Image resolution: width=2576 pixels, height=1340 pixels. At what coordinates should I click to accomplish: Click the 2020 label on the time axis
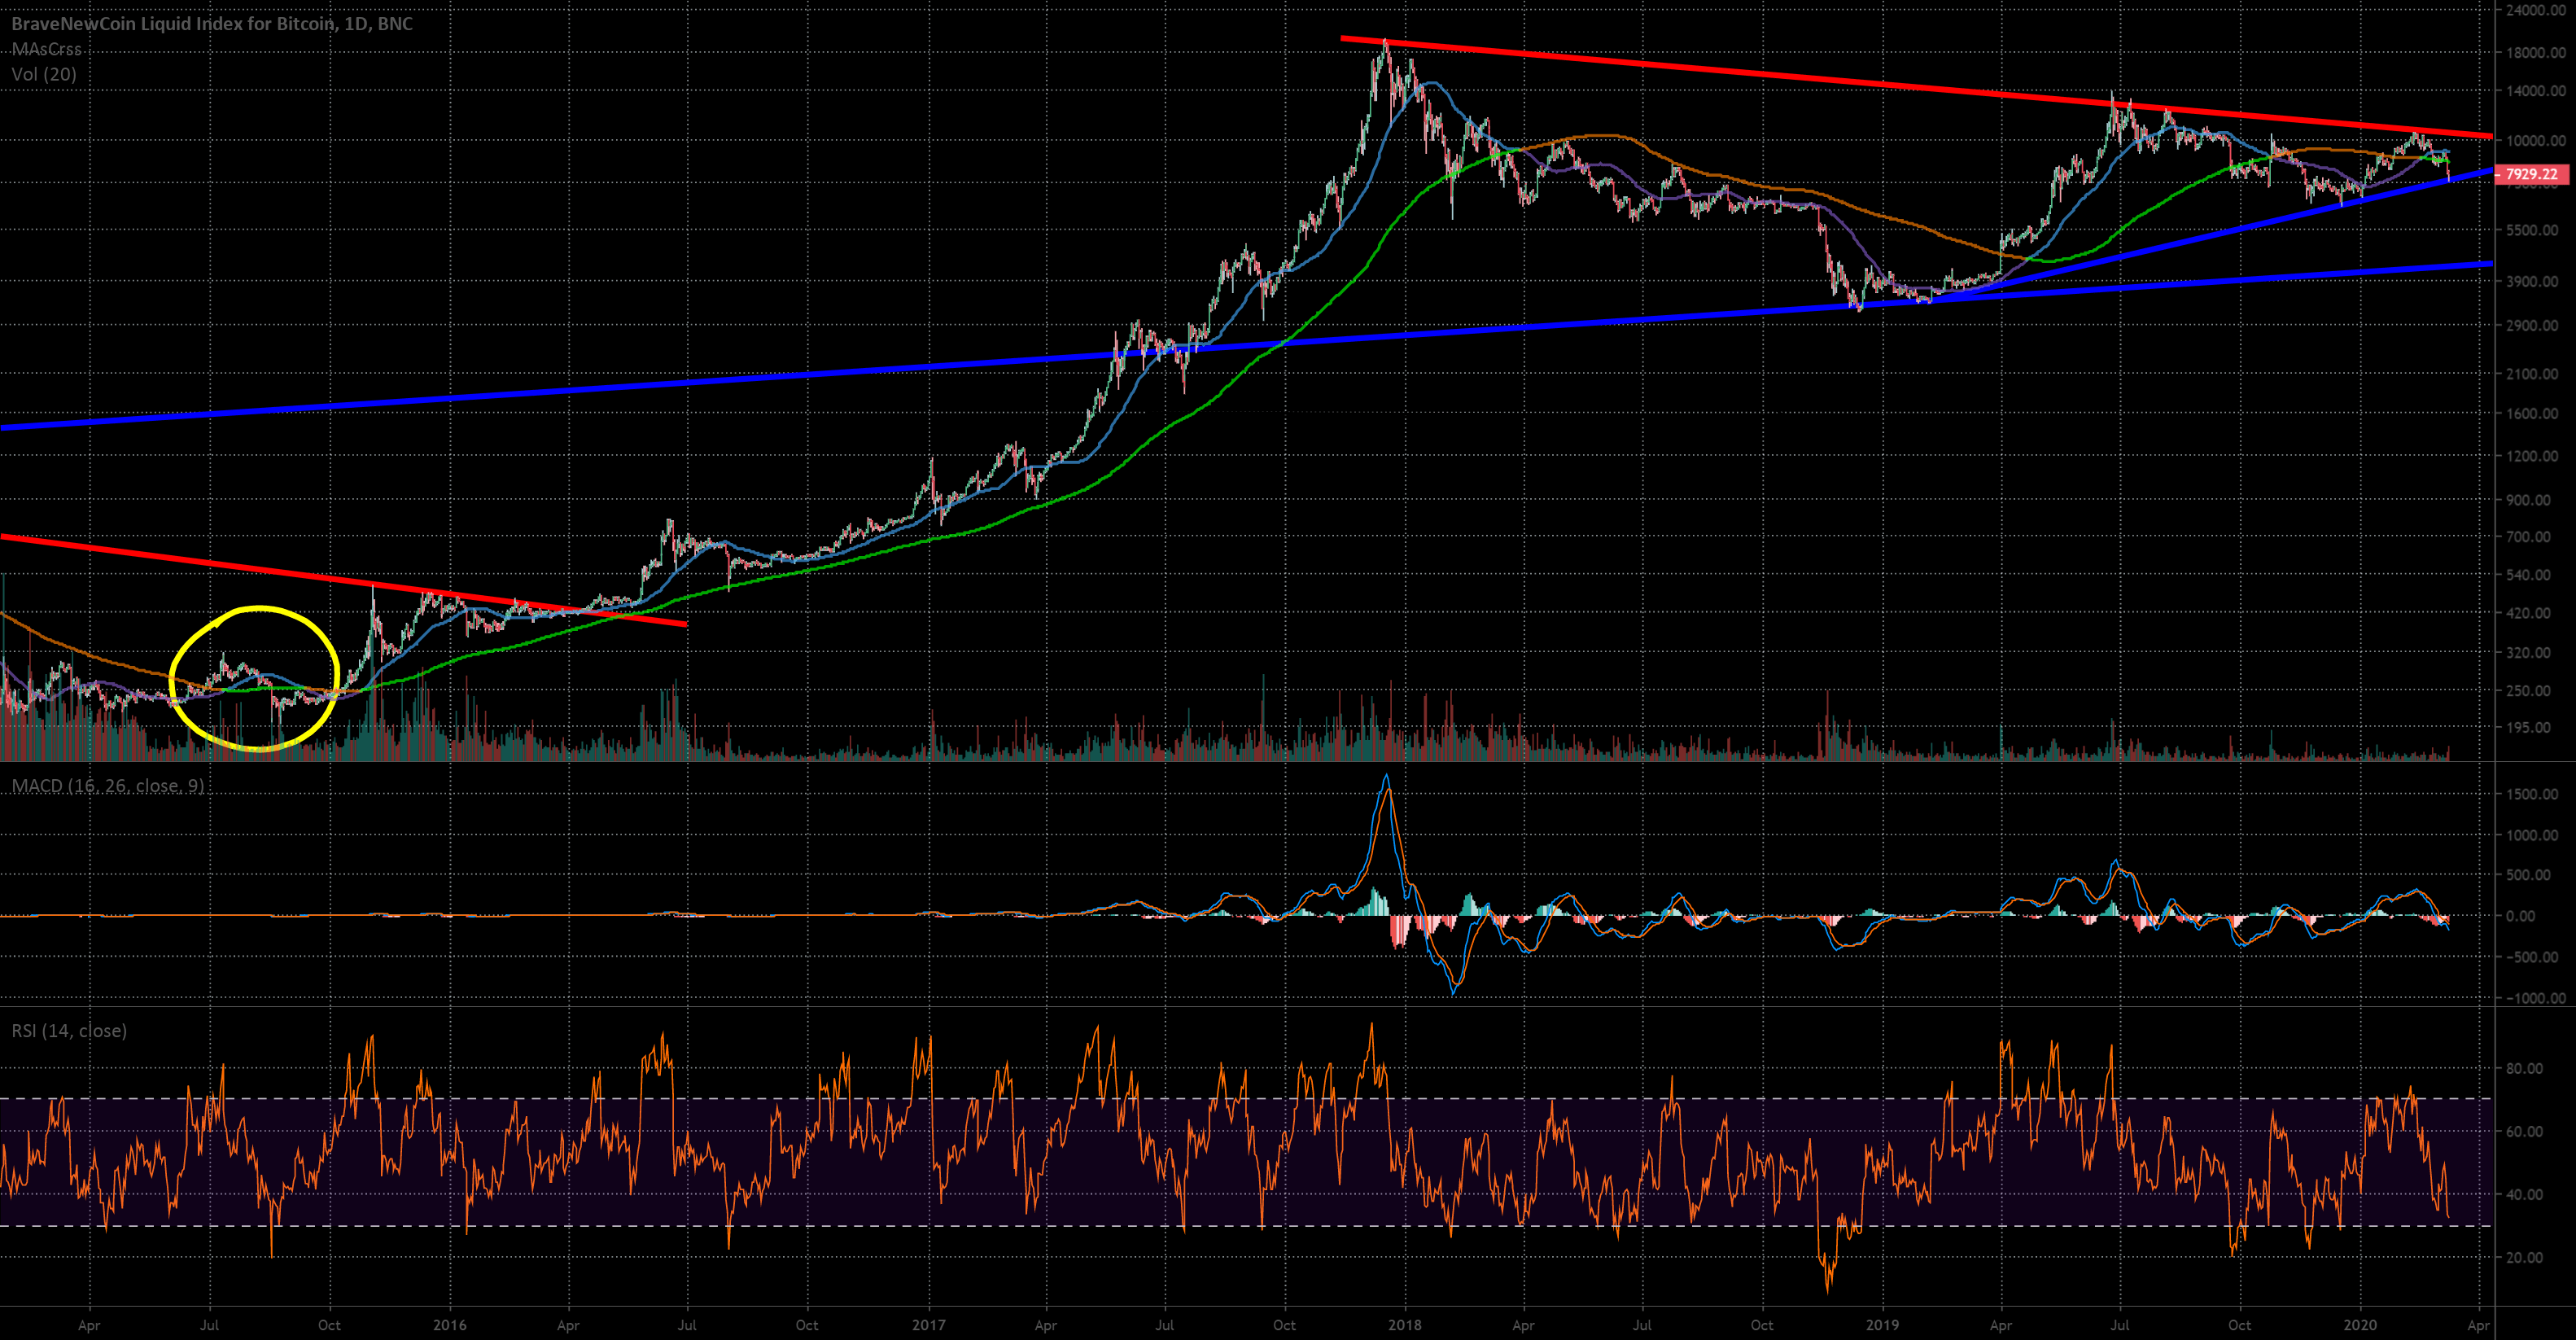point(2360,1325)
